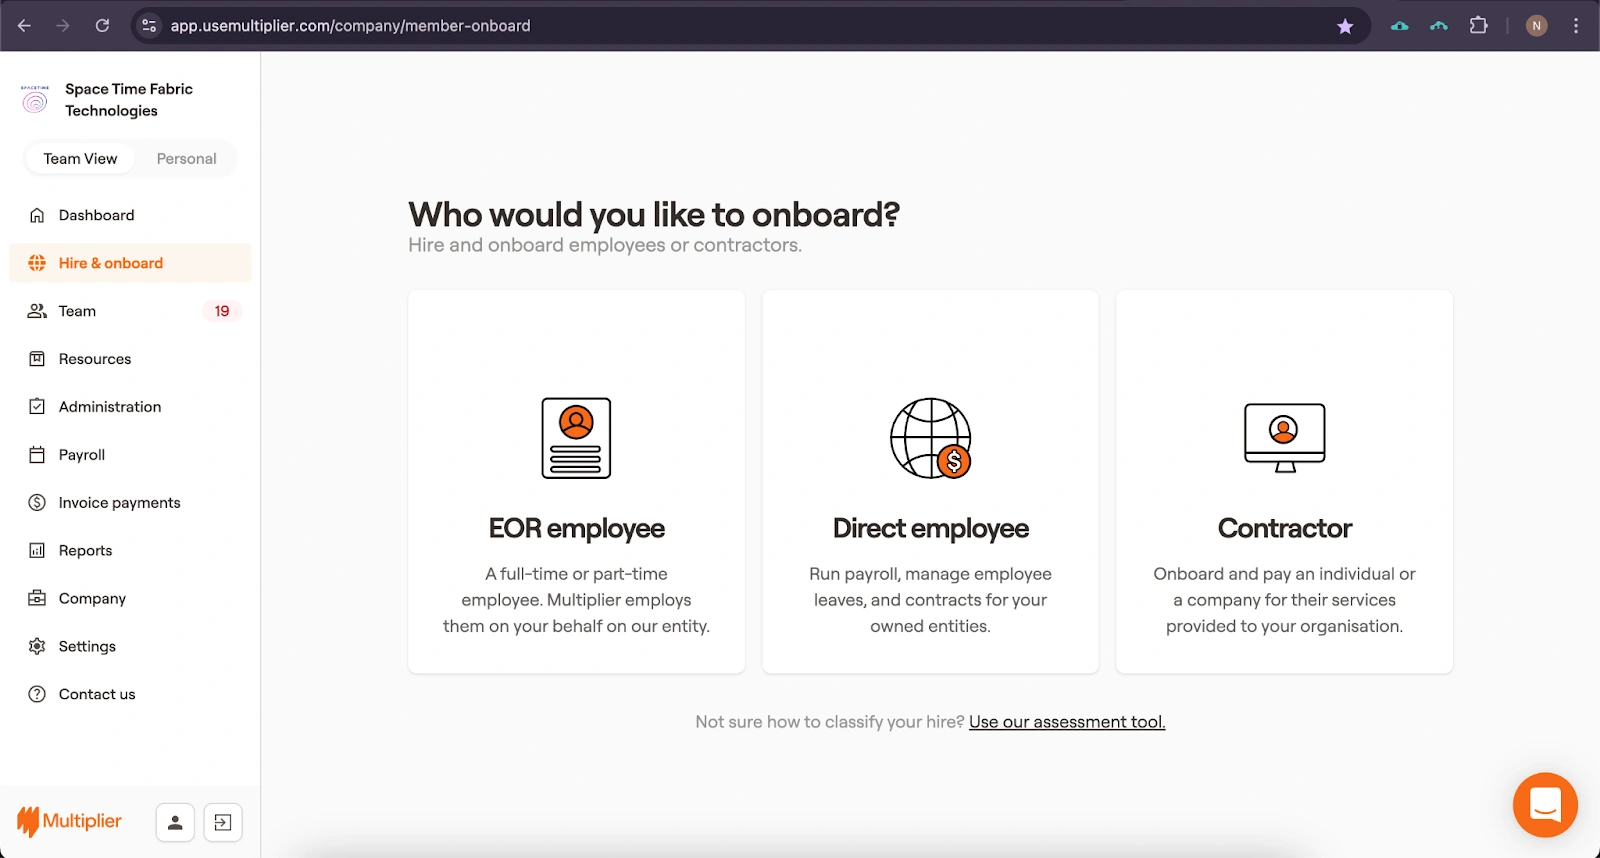Open the profile person icon button
The width and height of the screenshot is (1600, 858).
(175, 823)
